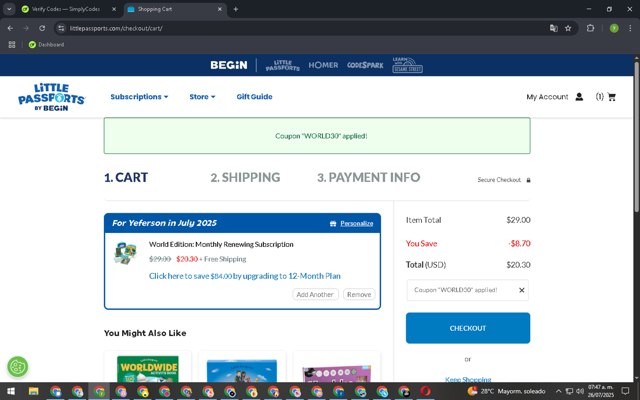This screenshot has height=400, width=640.
Task: Close the Shopping Cart tab
Action: 220,9
